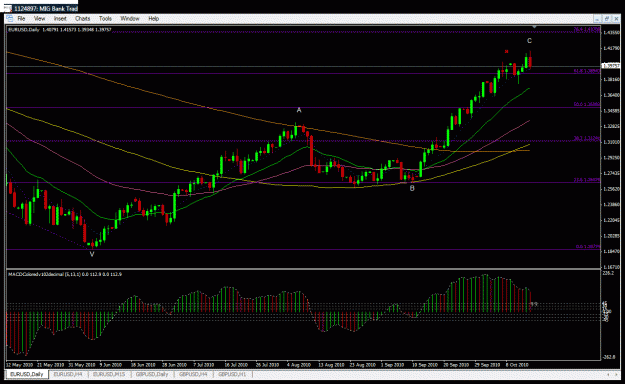Screen dimensions: 625x384
Task: Switch to the GBPUSD,Daily chart tab
Action: point(152,374)
